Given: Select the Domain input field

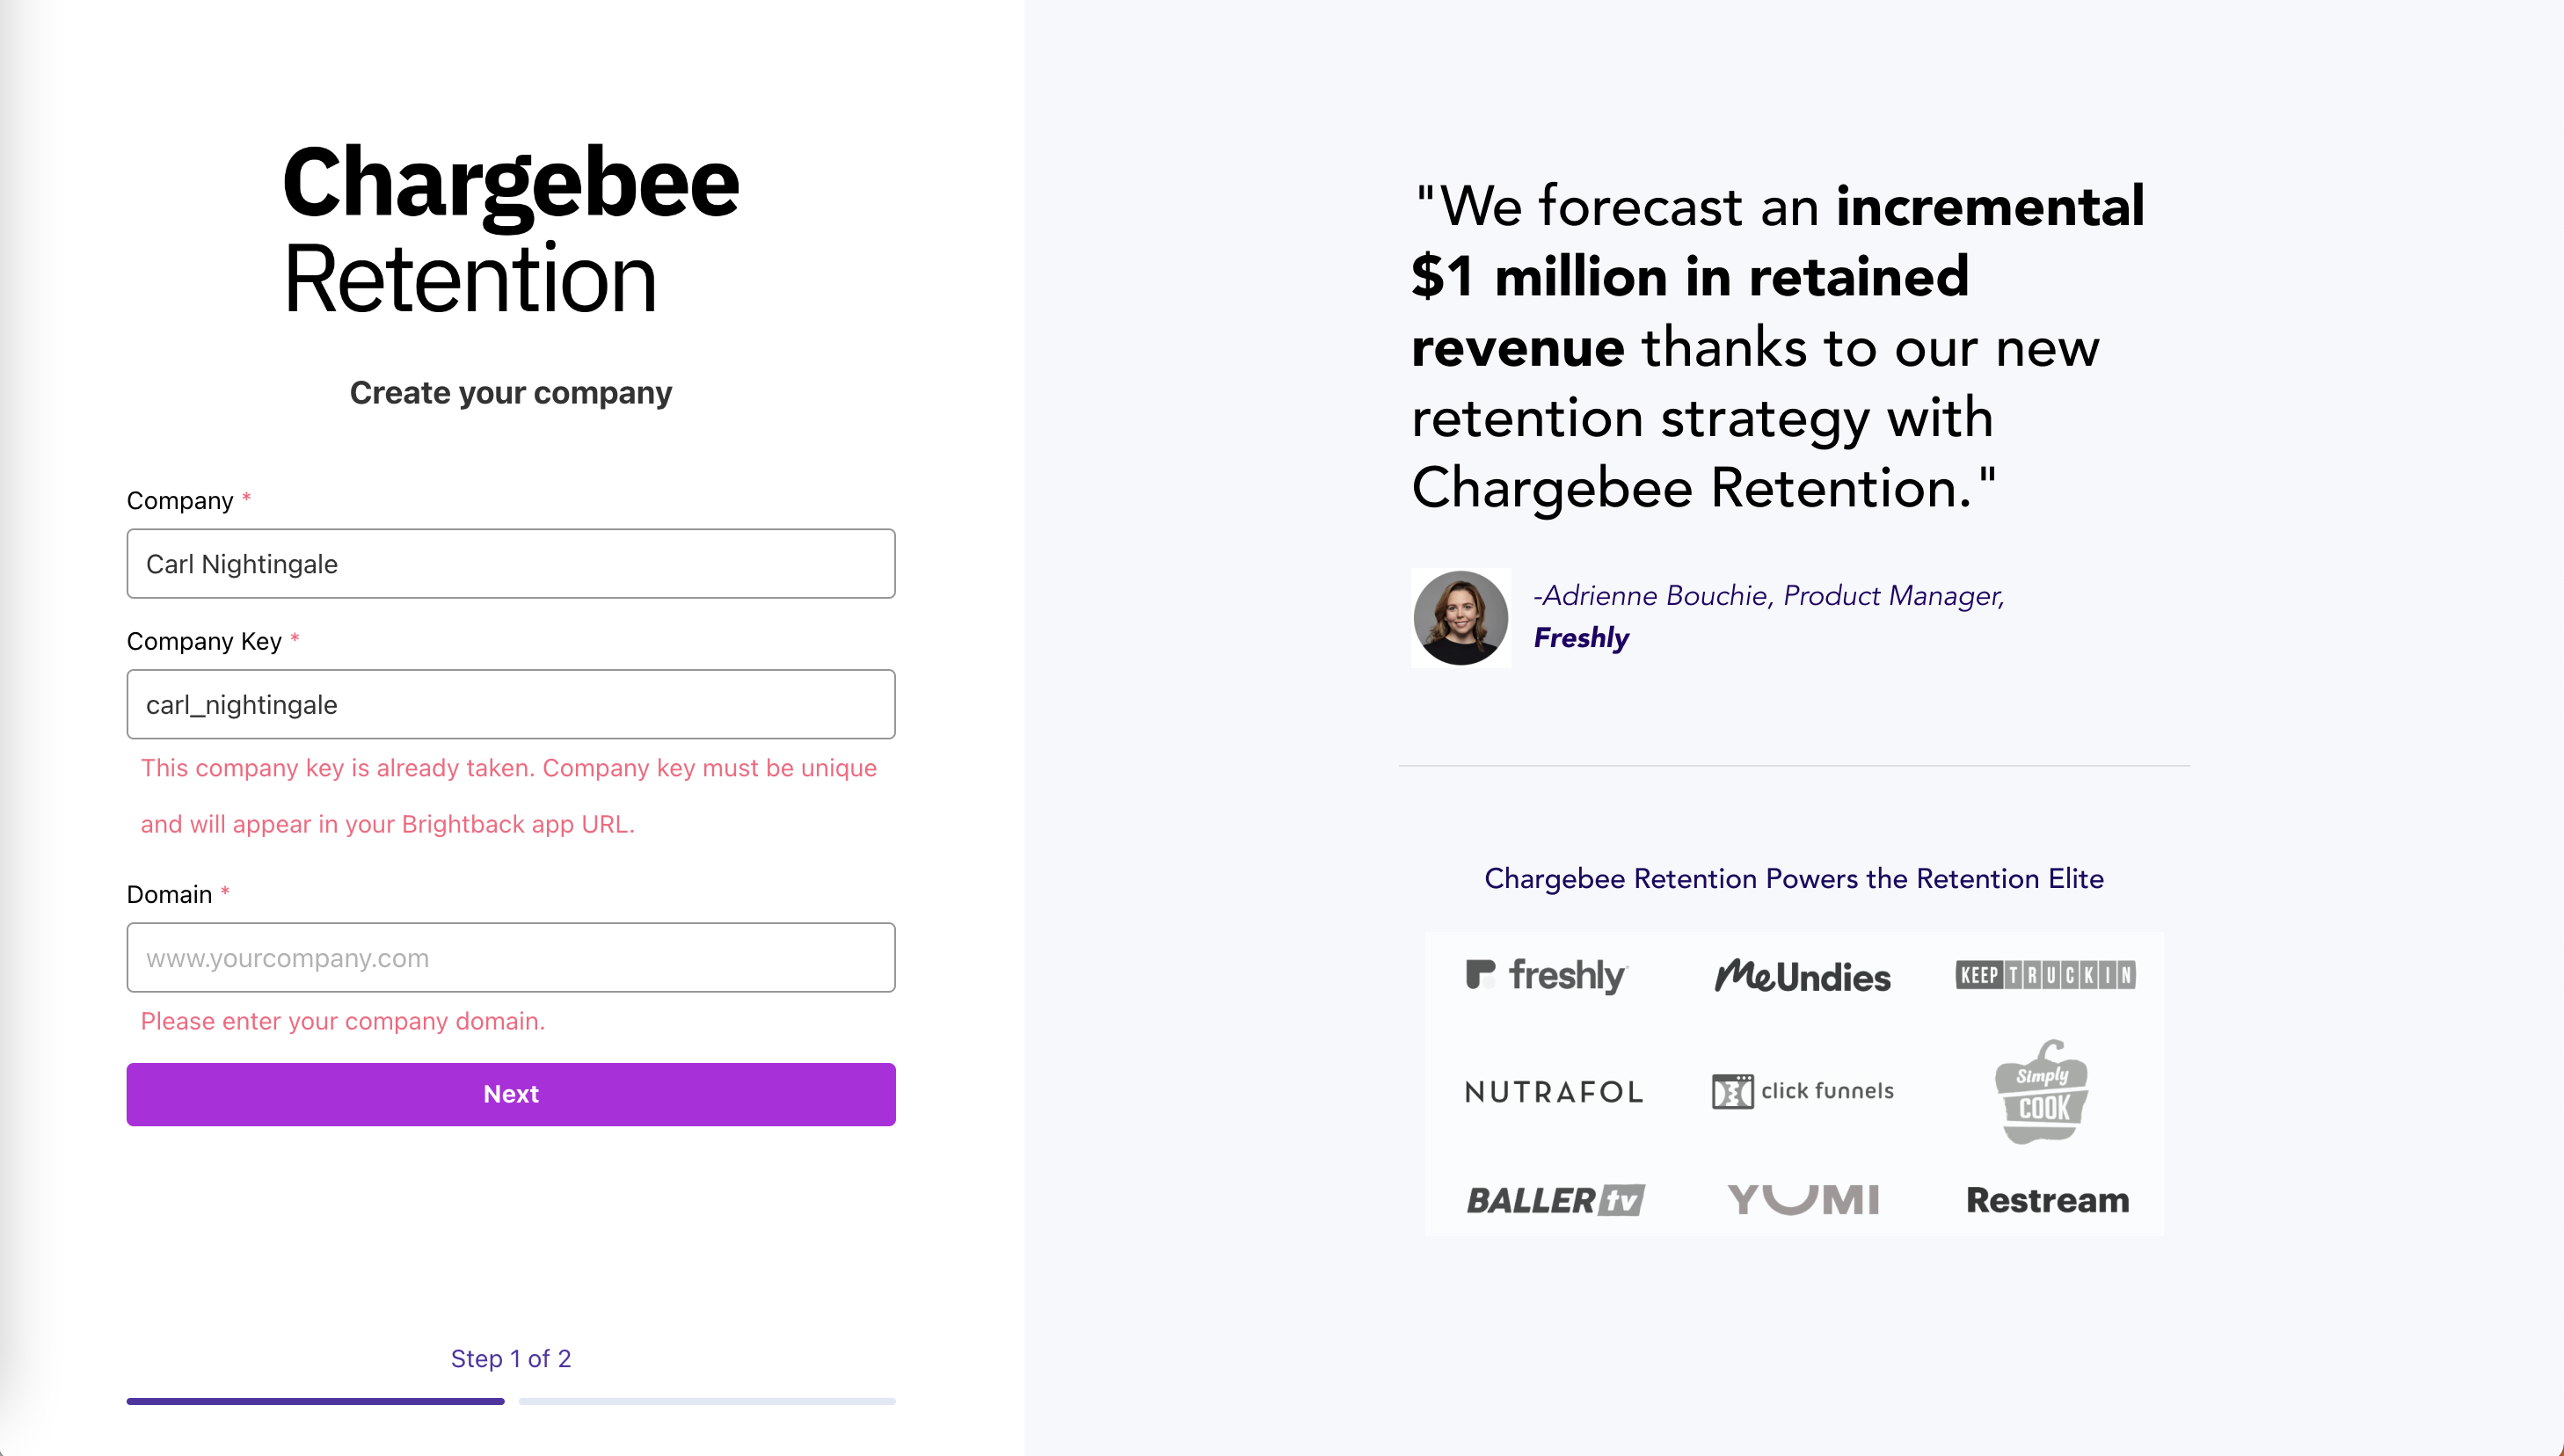Looking at the screenshot, I should [511, 958].
